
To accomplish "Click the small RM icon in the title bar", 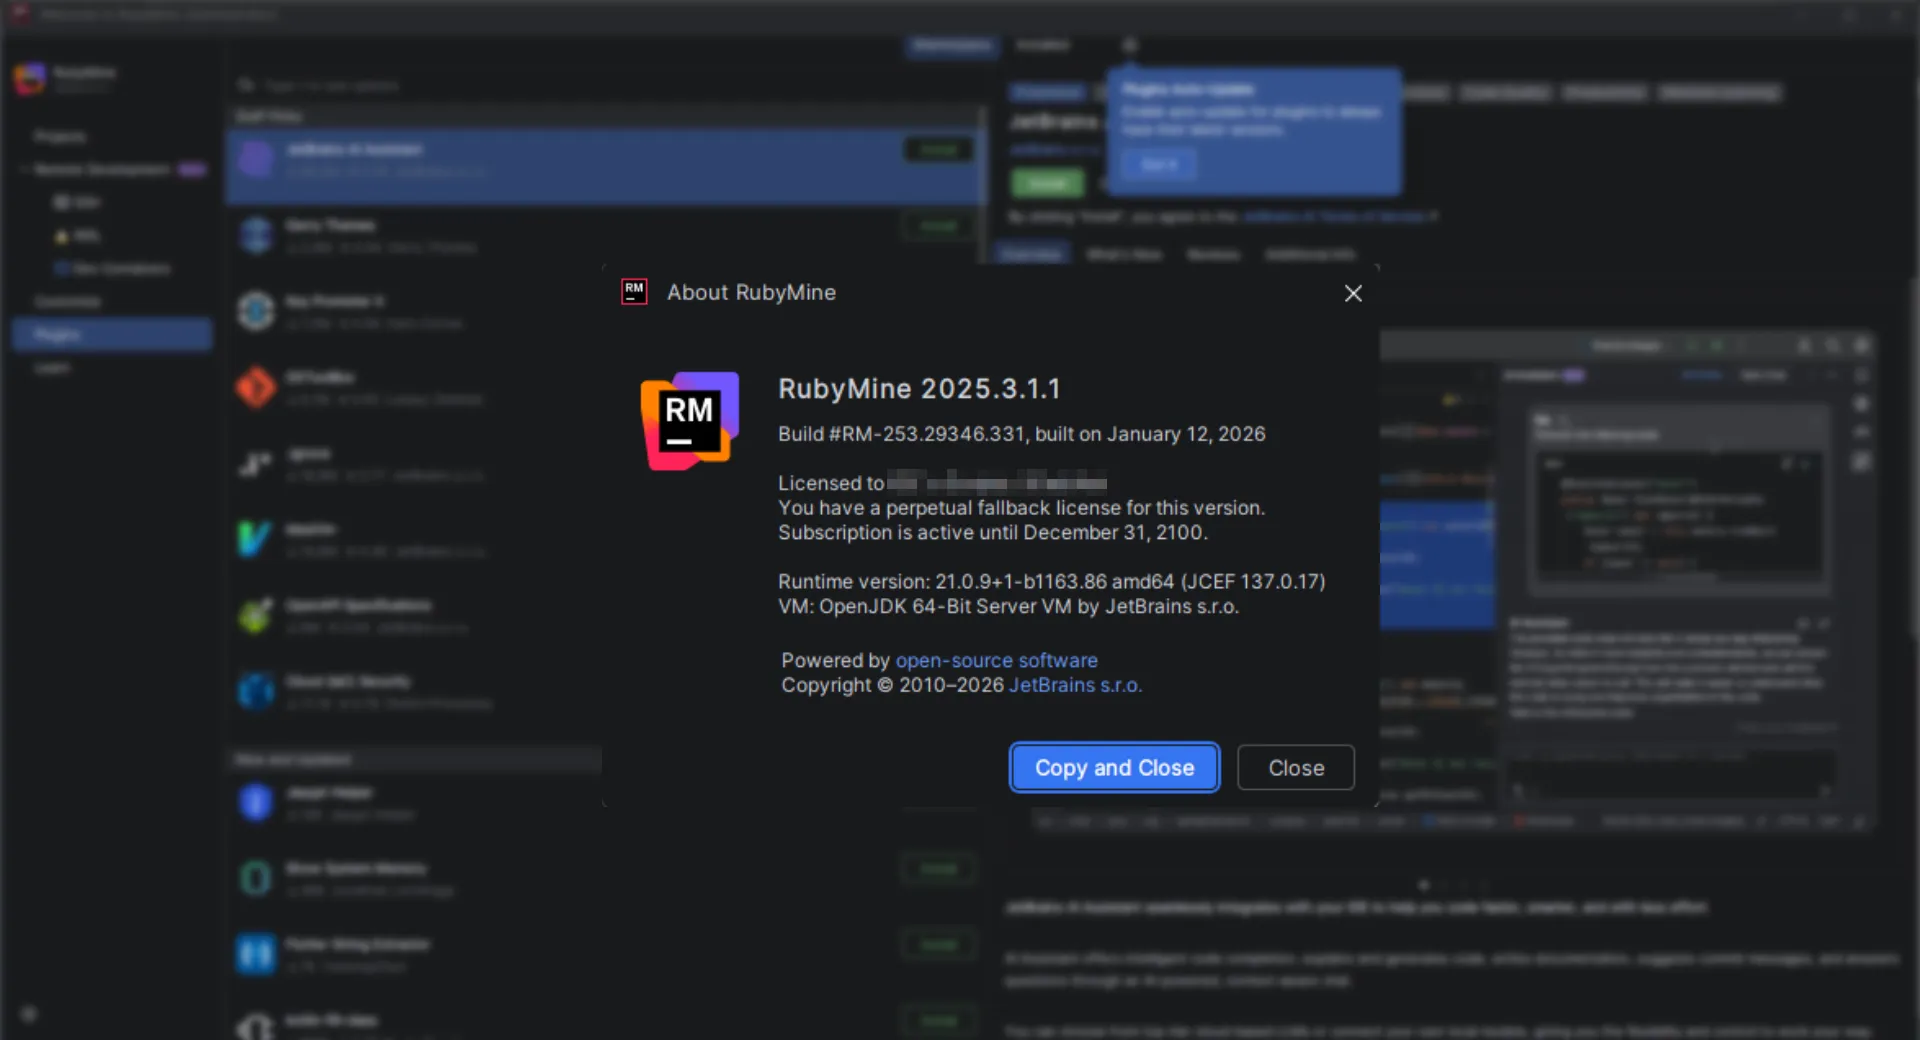I will click(x=634, y=292).
